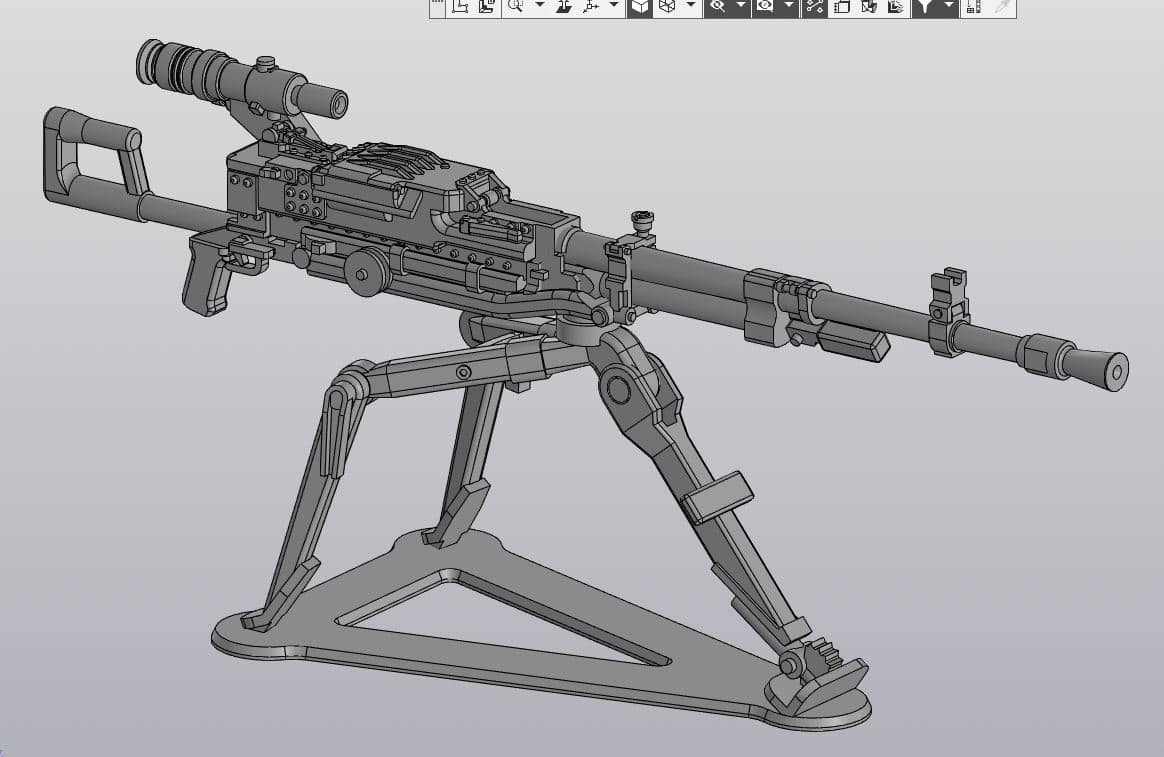1164x757 pixels.
Task: Open the zoom options dropdown arrow
Action: pyautogui.click(x=540, y=7)
